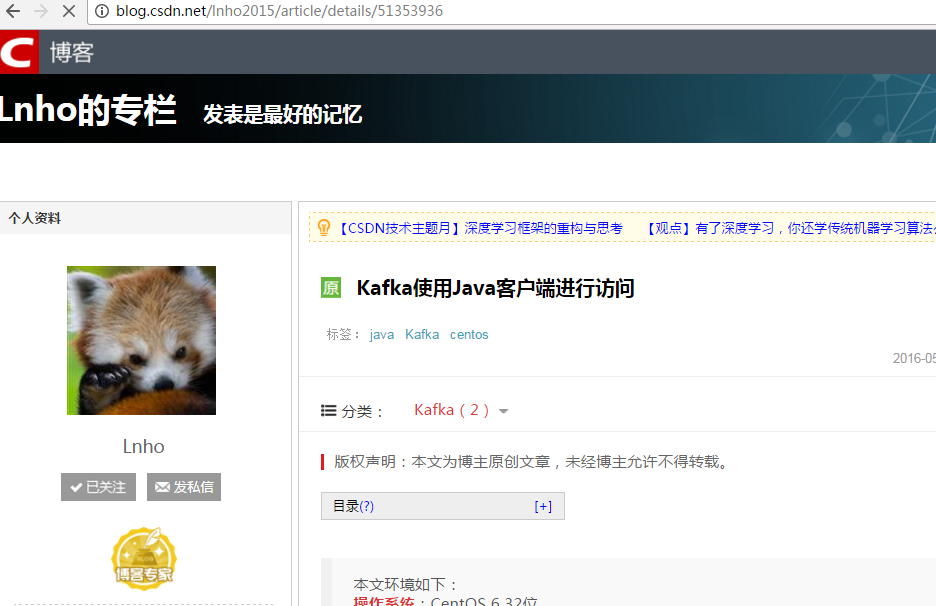Viewport: 936px width, 606px height.
Task: Stop page loading with the X button
Action: click(69, 11)
